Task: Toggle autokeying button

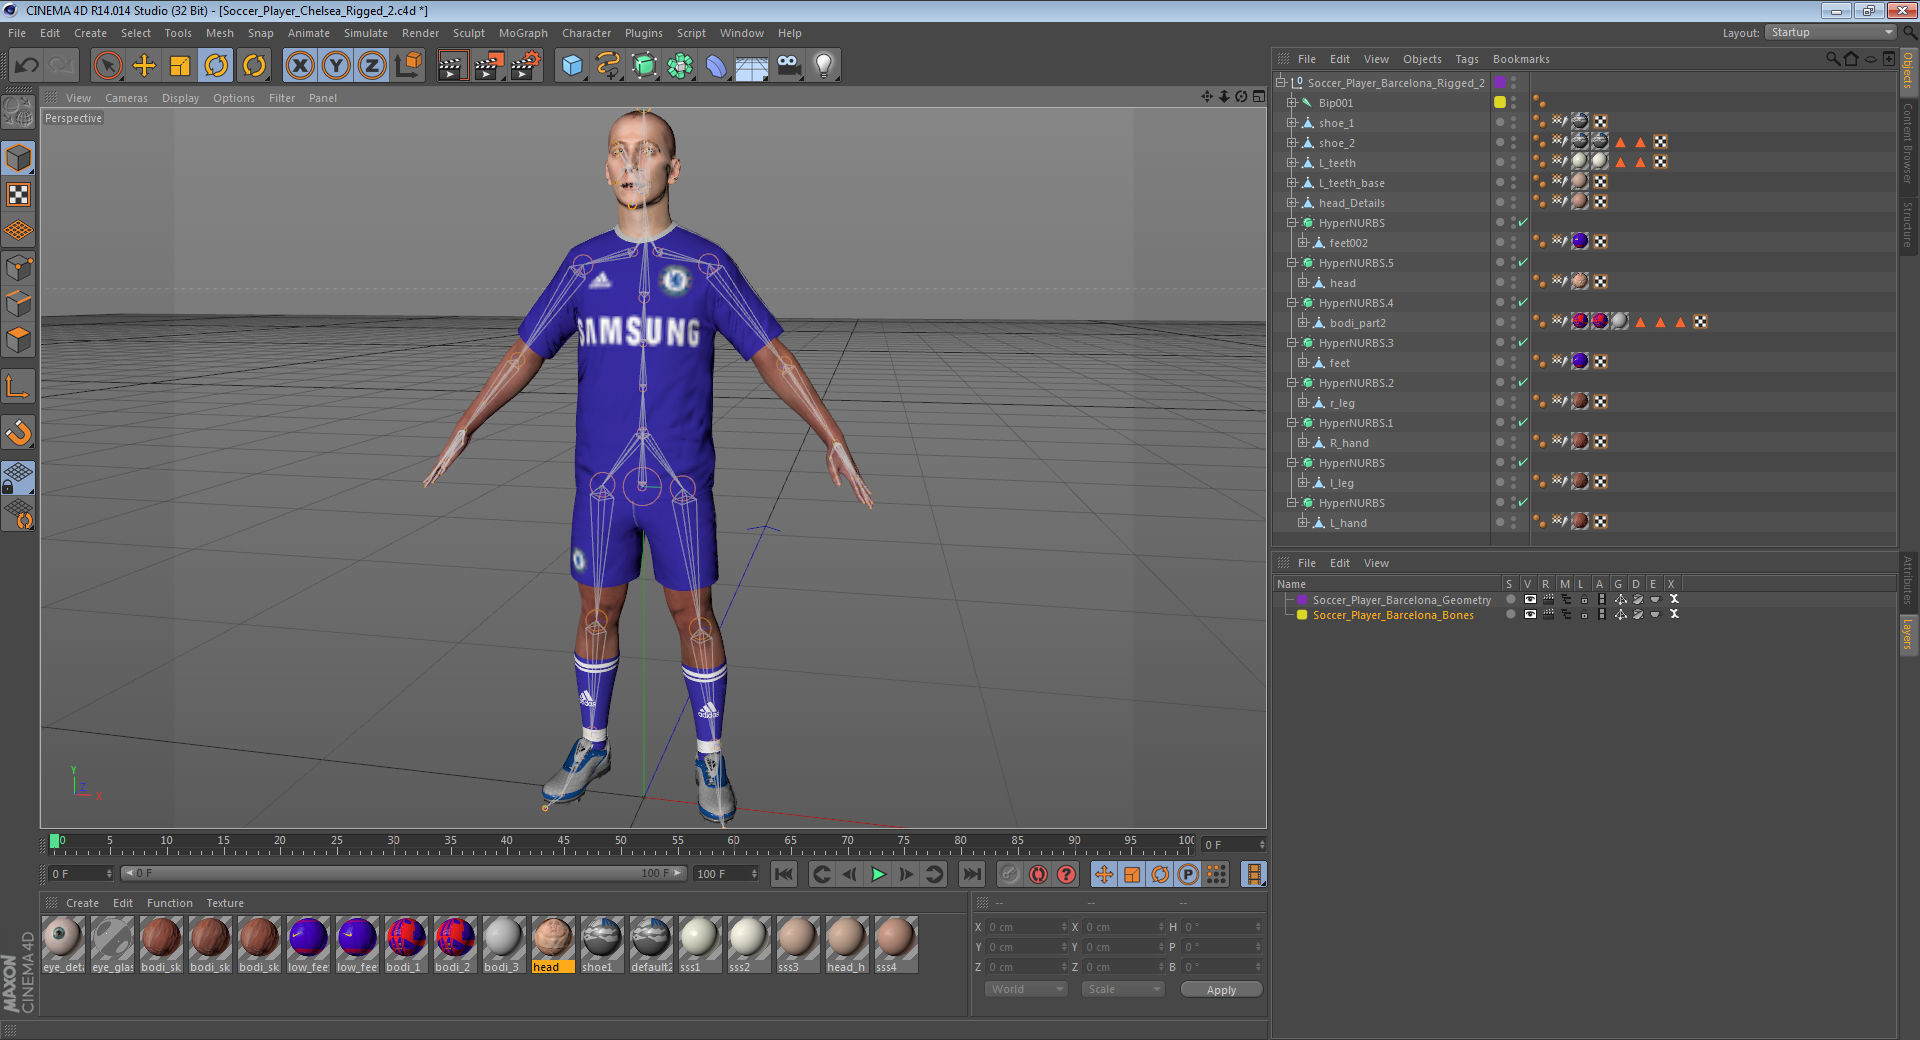Action: [1038, 874]
